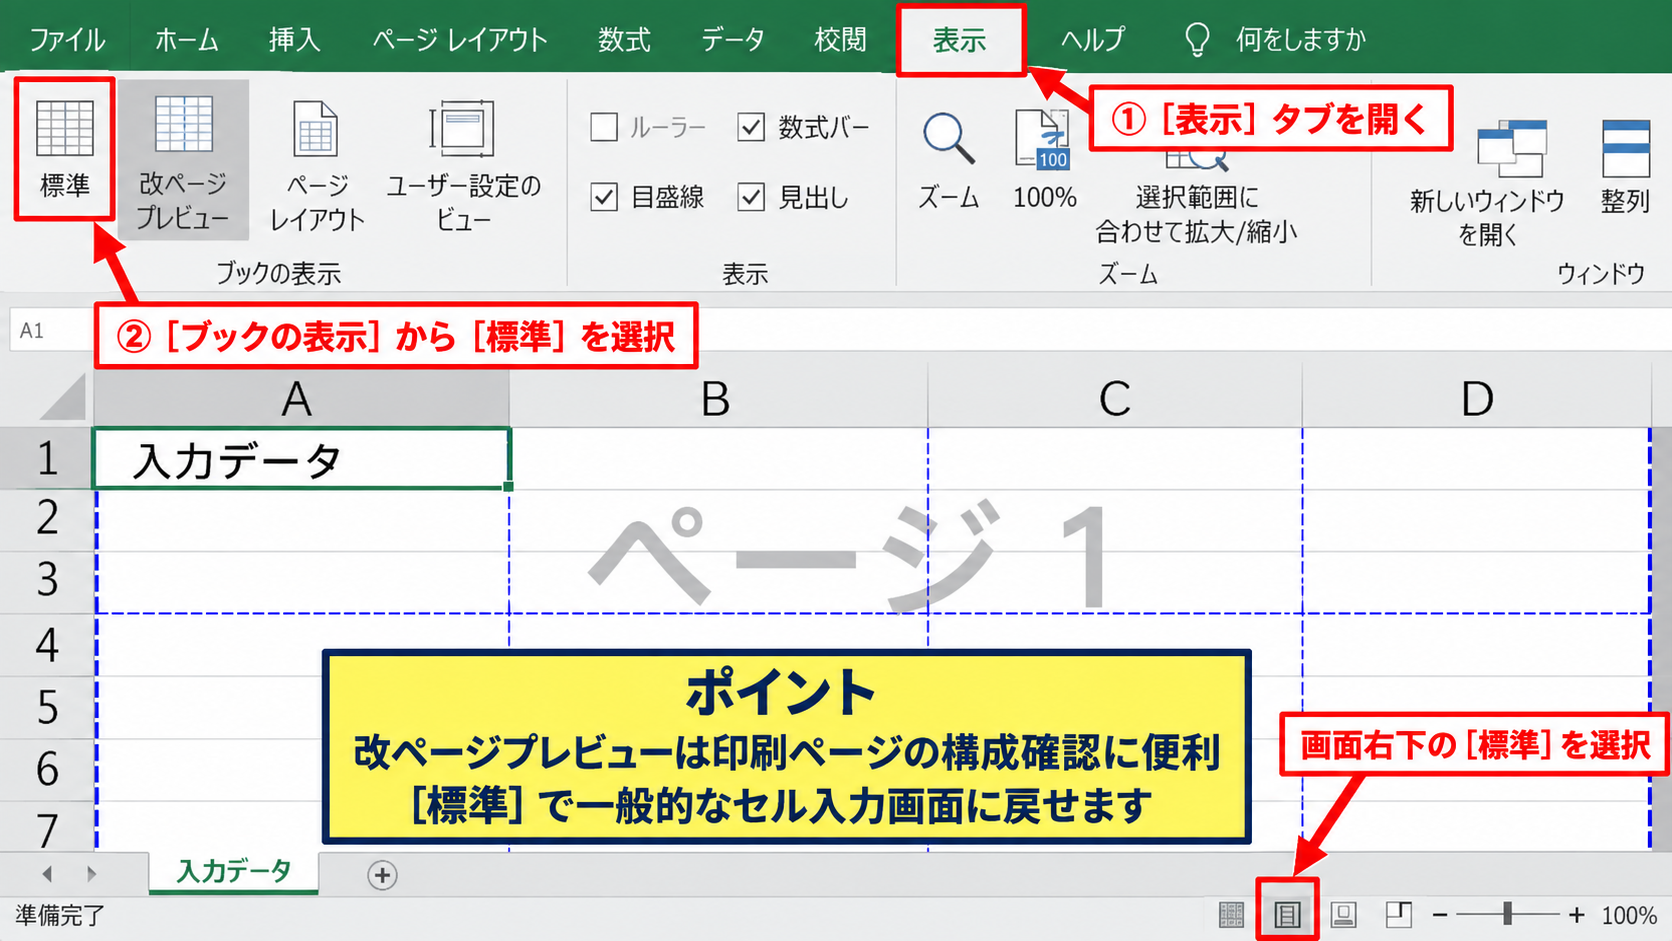Select Normal view icon in status bar

pyautogui.click(x=1232, y=914)
